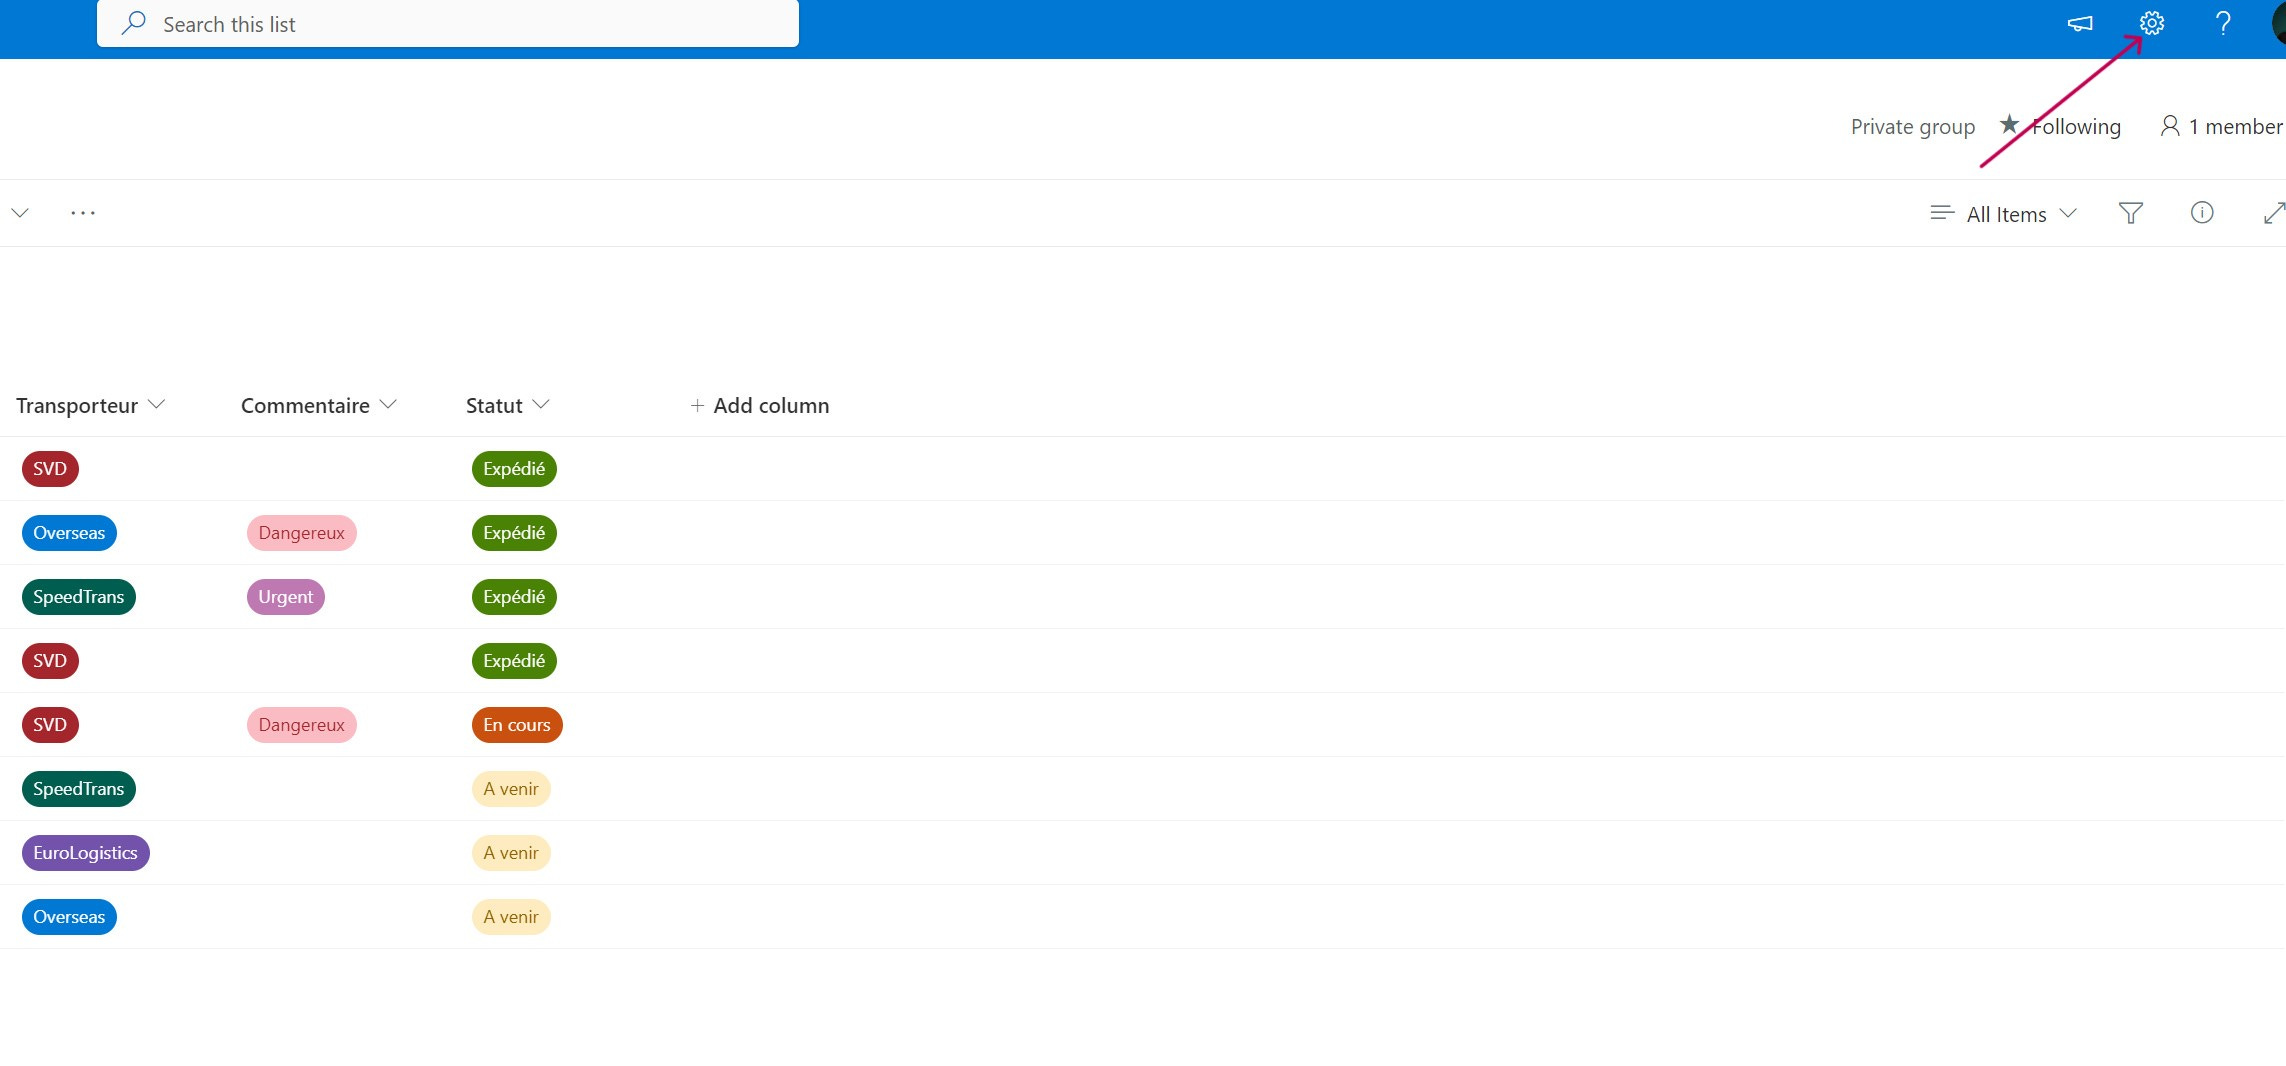
Task: Select Overseas pill in Dangereux row
Action: [69, 533]
